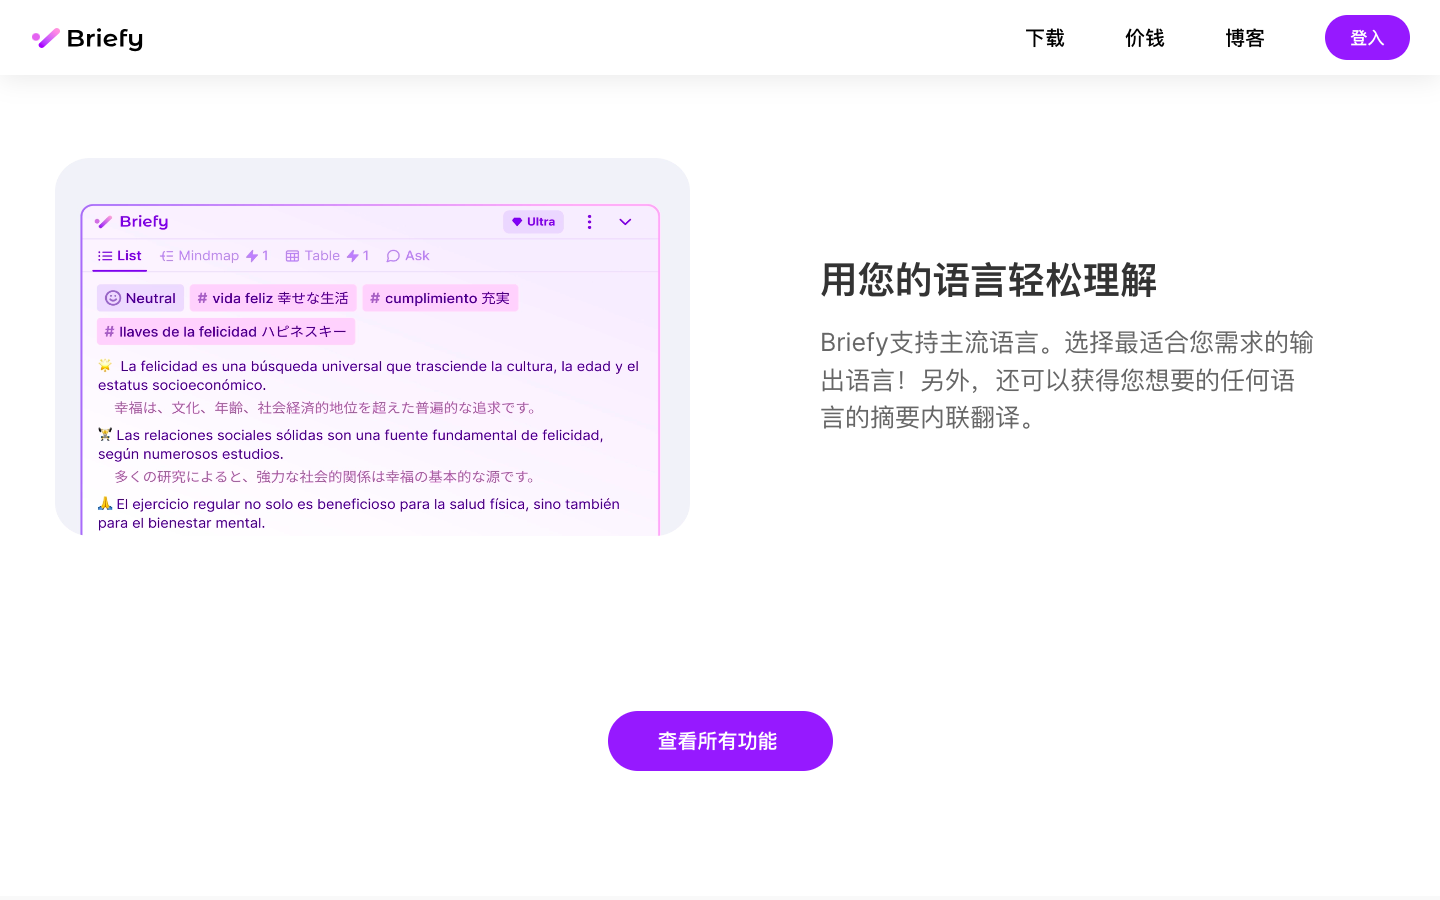Open the three-dot more options menu
Viewport: 1440px width, 900px height.
click(589, 222)
